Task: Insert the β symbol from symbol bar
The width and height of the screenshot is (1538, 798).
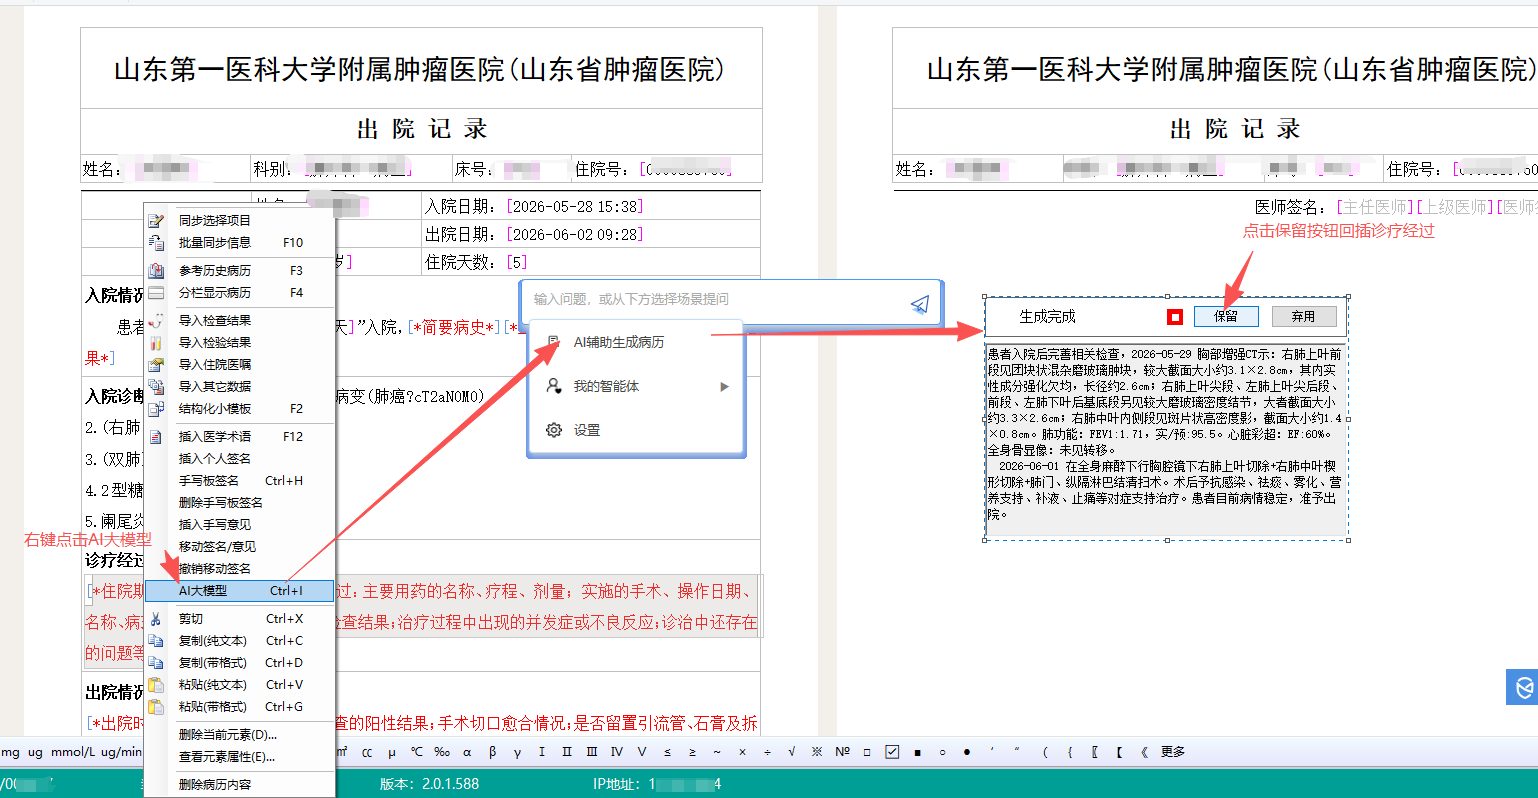Action: click(492, 752)
